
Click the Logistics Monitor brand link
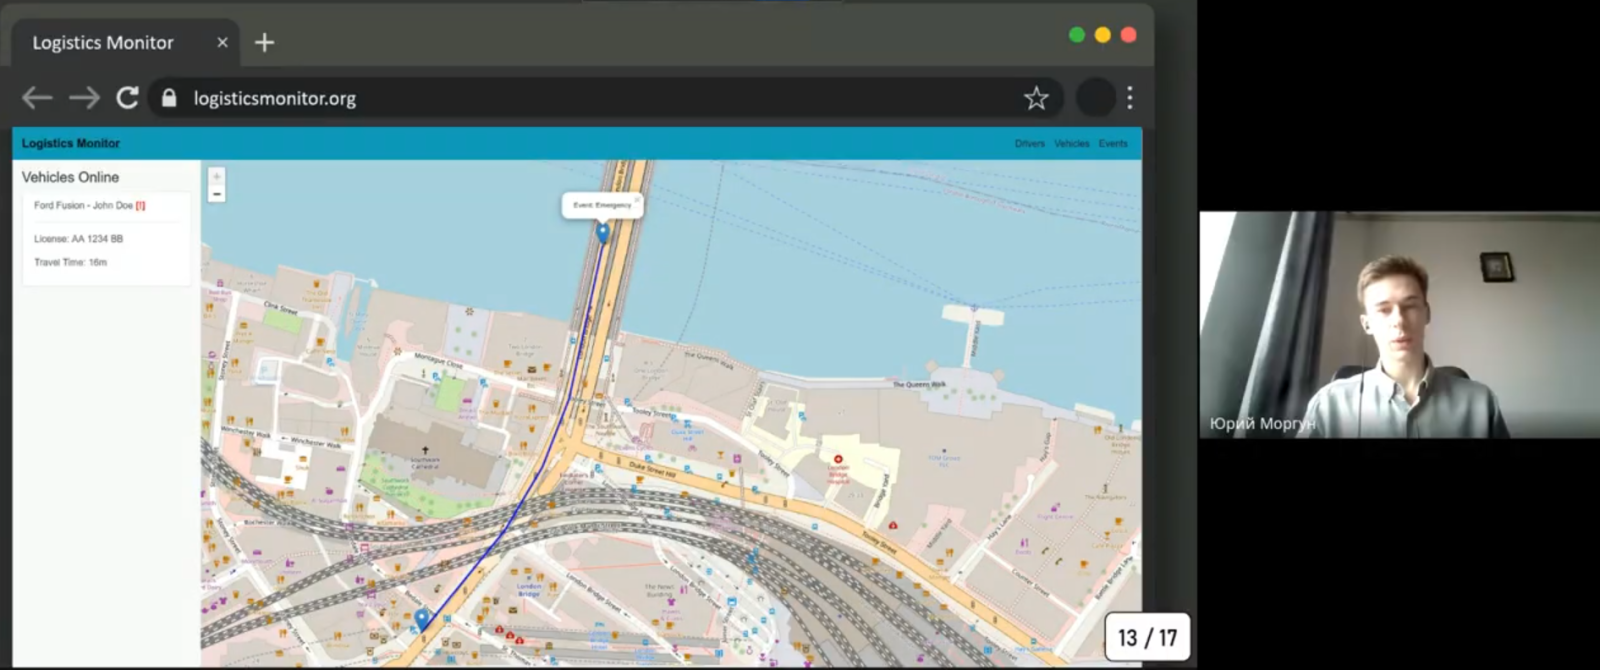pos(71,144)
